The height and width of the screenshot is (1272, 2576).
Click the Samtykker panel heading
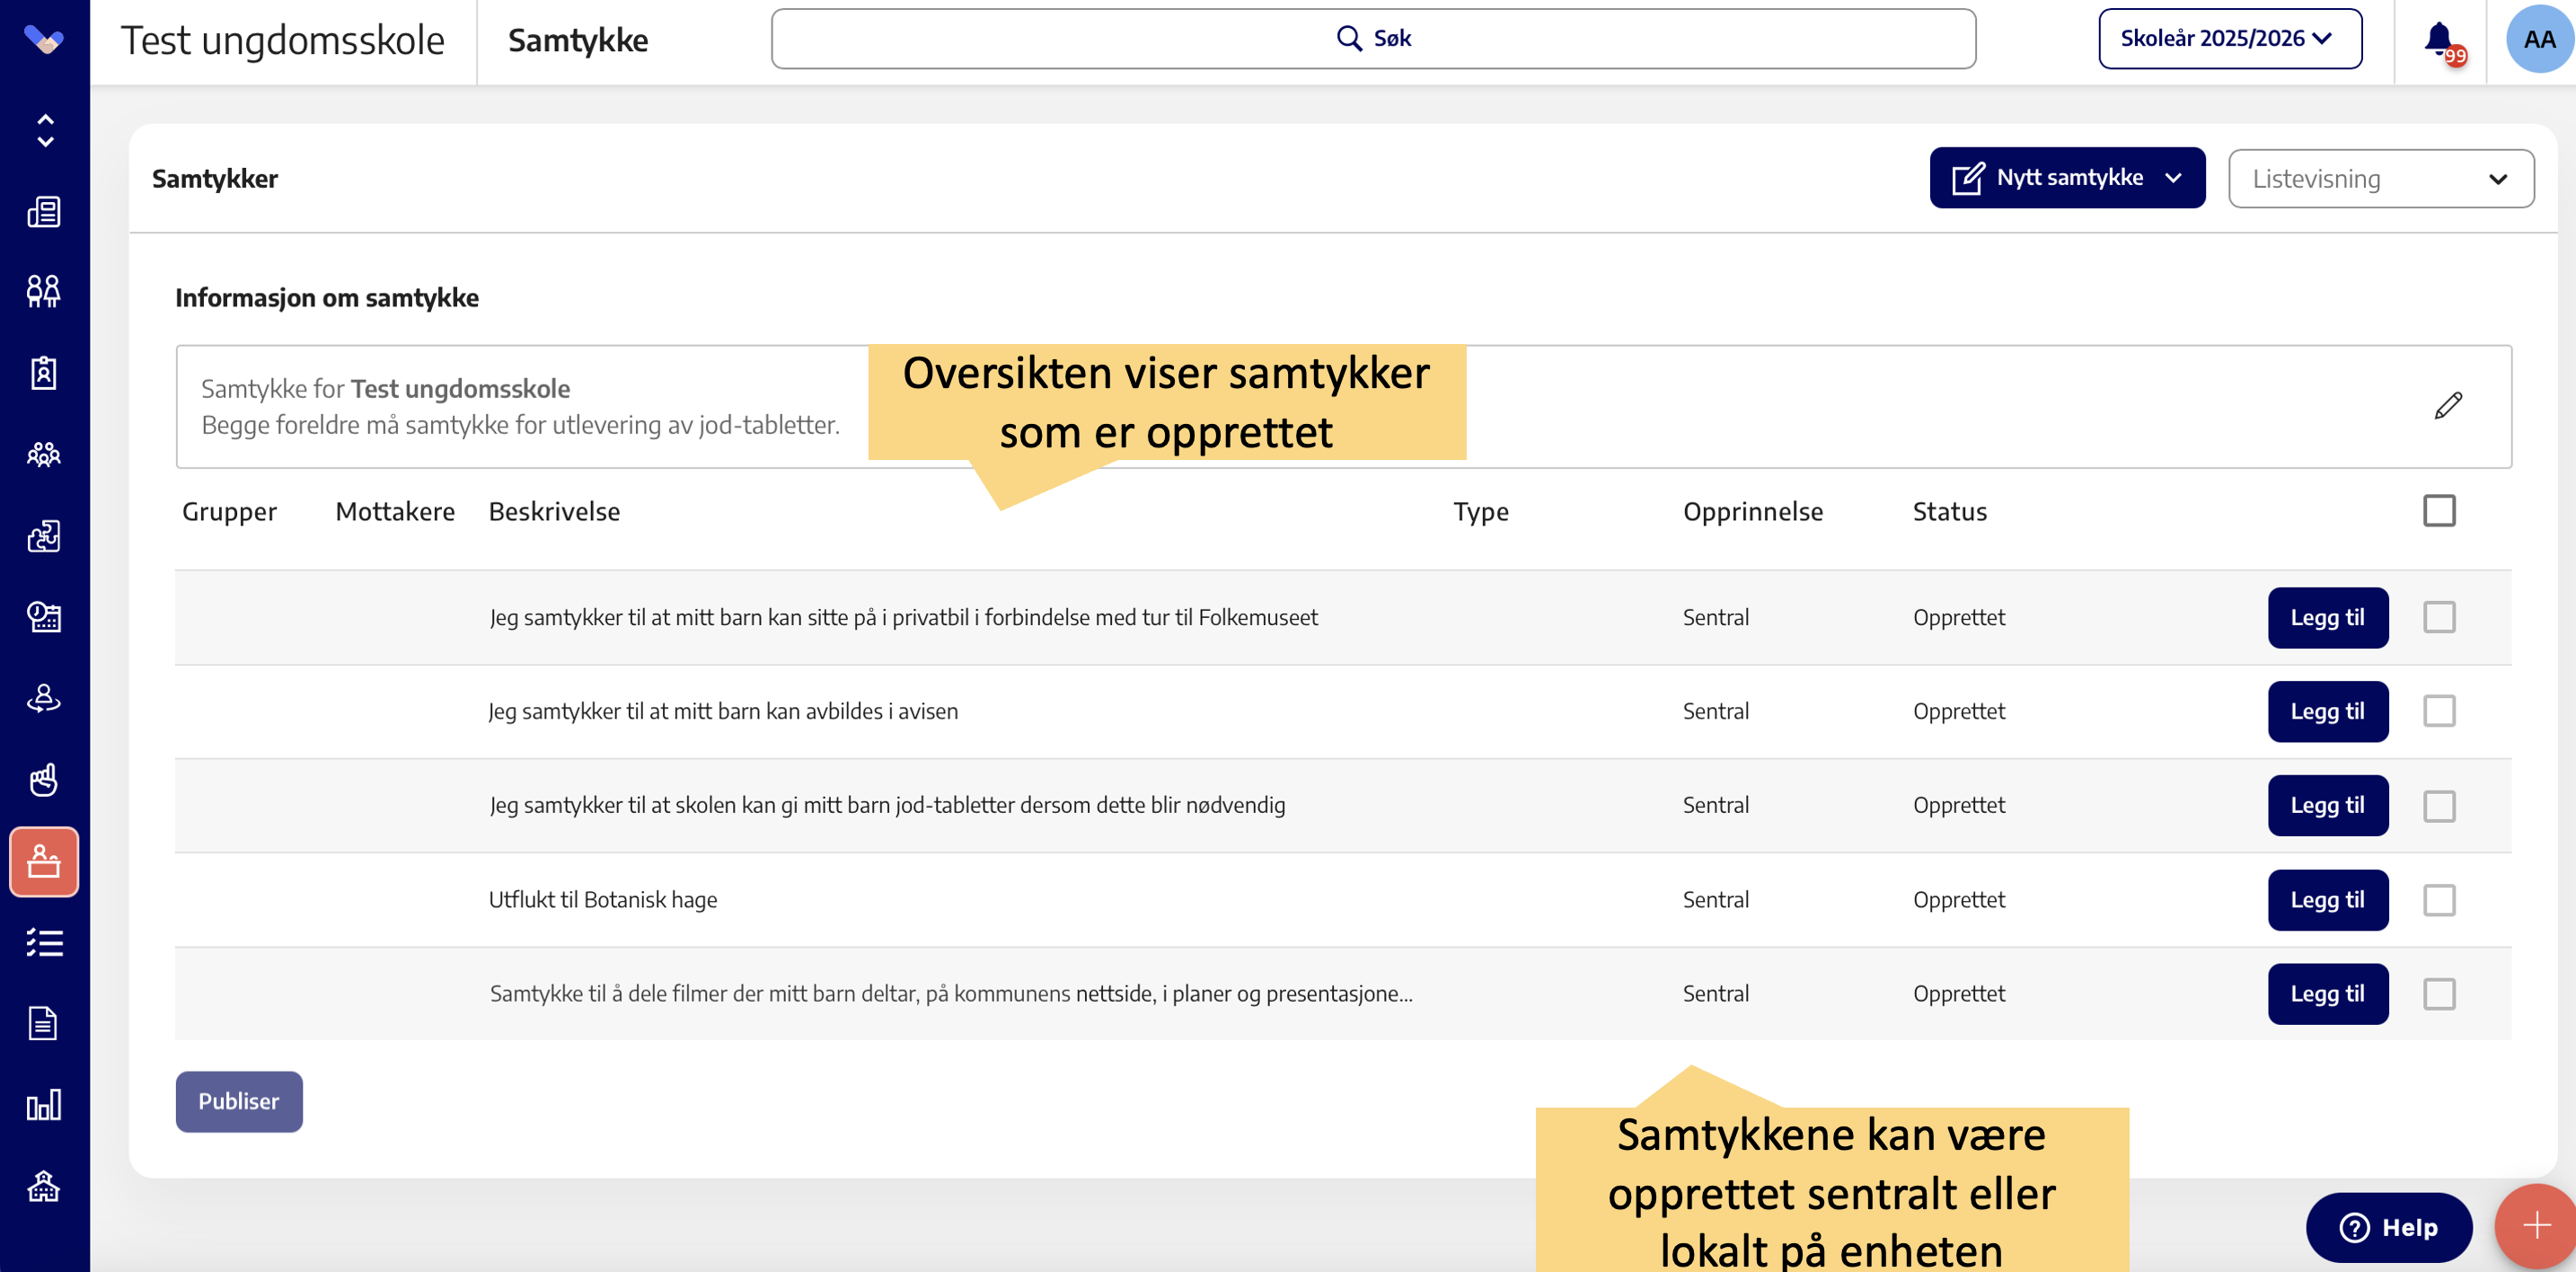click(x=215, y=179)
